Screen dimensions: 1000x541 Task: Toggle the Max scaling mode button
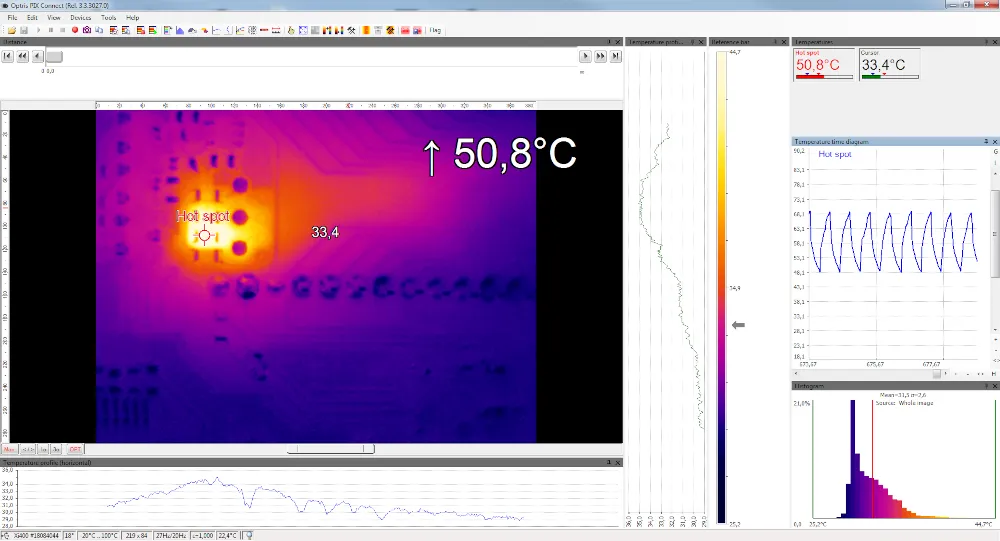pos(9,450)
